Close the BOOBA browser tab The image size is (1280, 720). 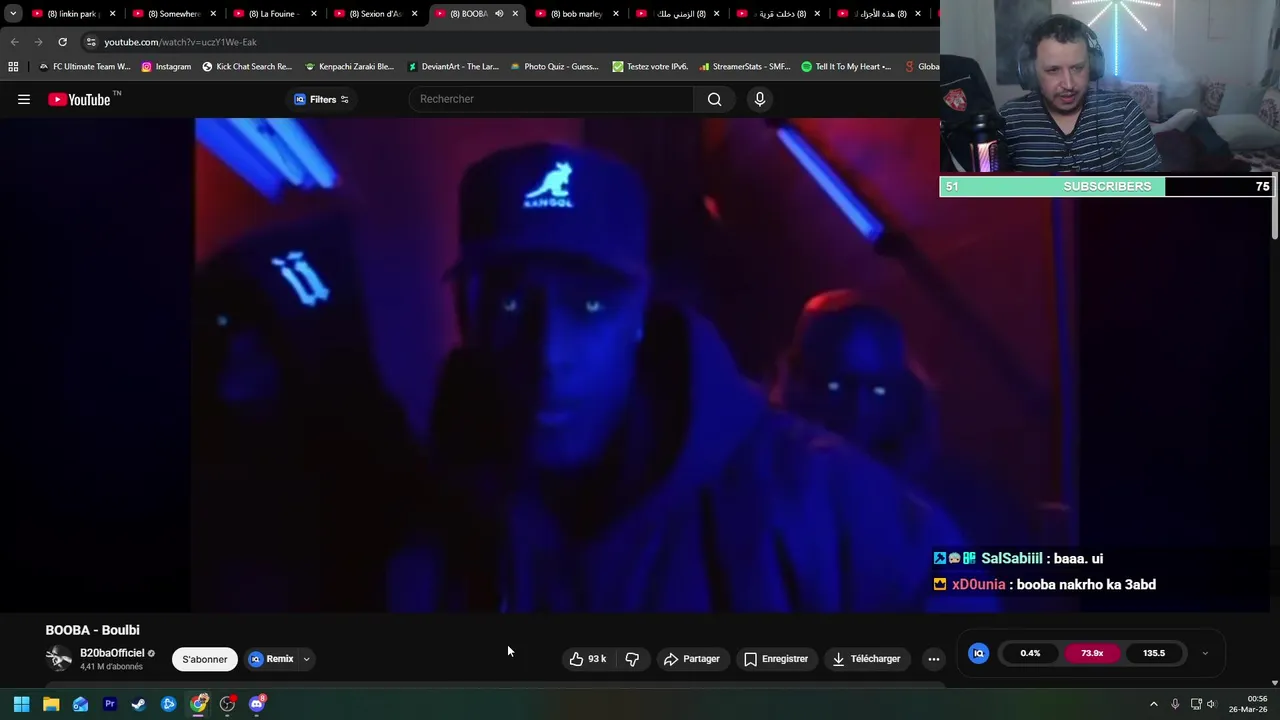[x=515, y=14]
